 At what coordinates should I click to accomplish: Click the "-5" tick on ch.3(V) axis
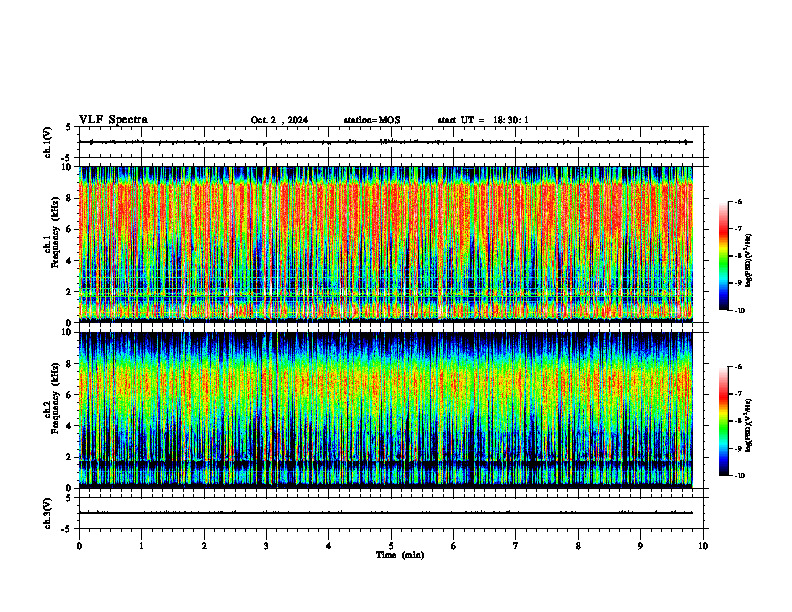[x=67, y=529]
